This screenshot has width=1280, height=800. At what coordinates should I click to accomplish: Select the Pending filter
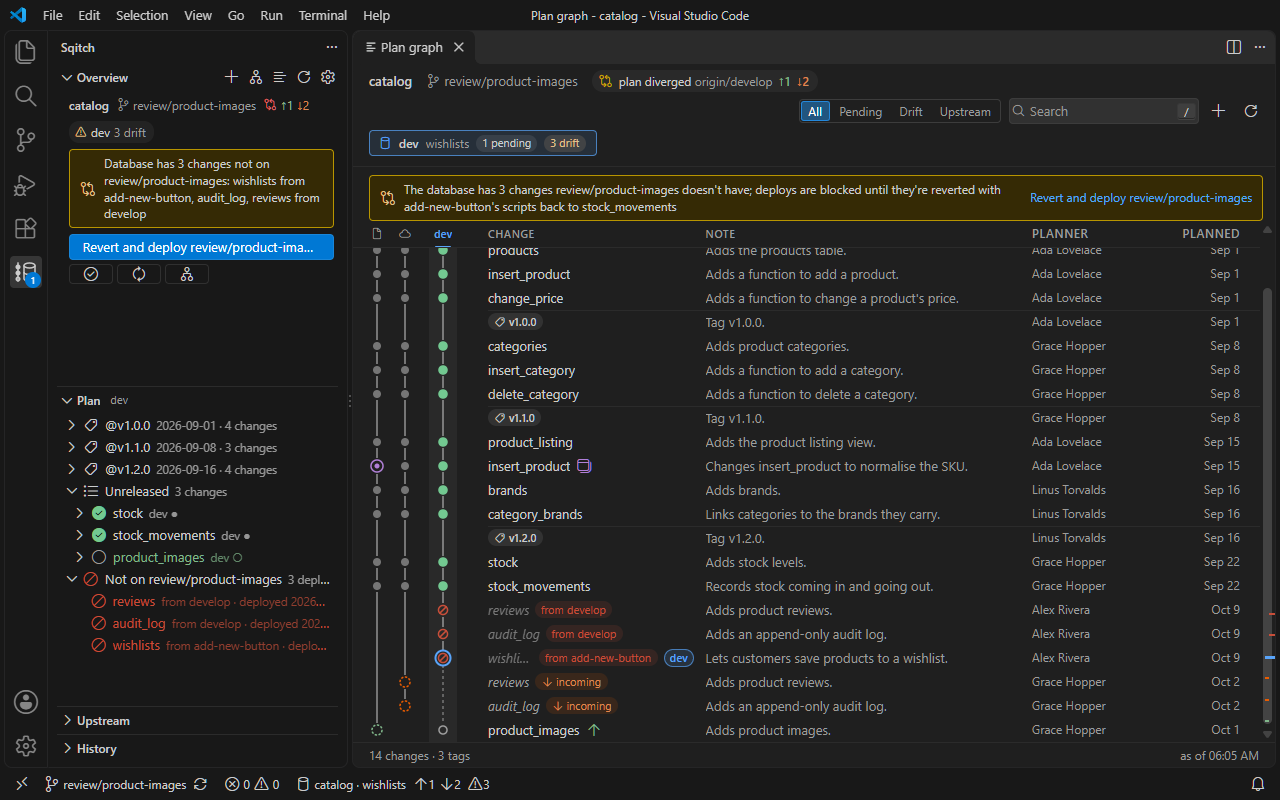860,112
